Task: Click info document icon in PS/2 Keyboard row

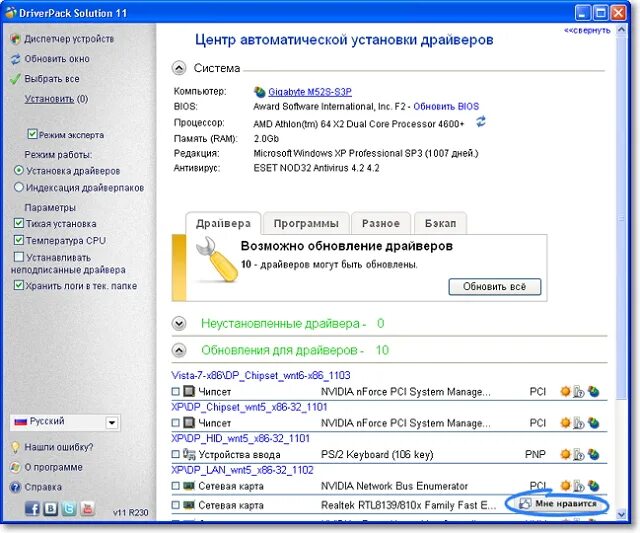Action: pos(579,454)
